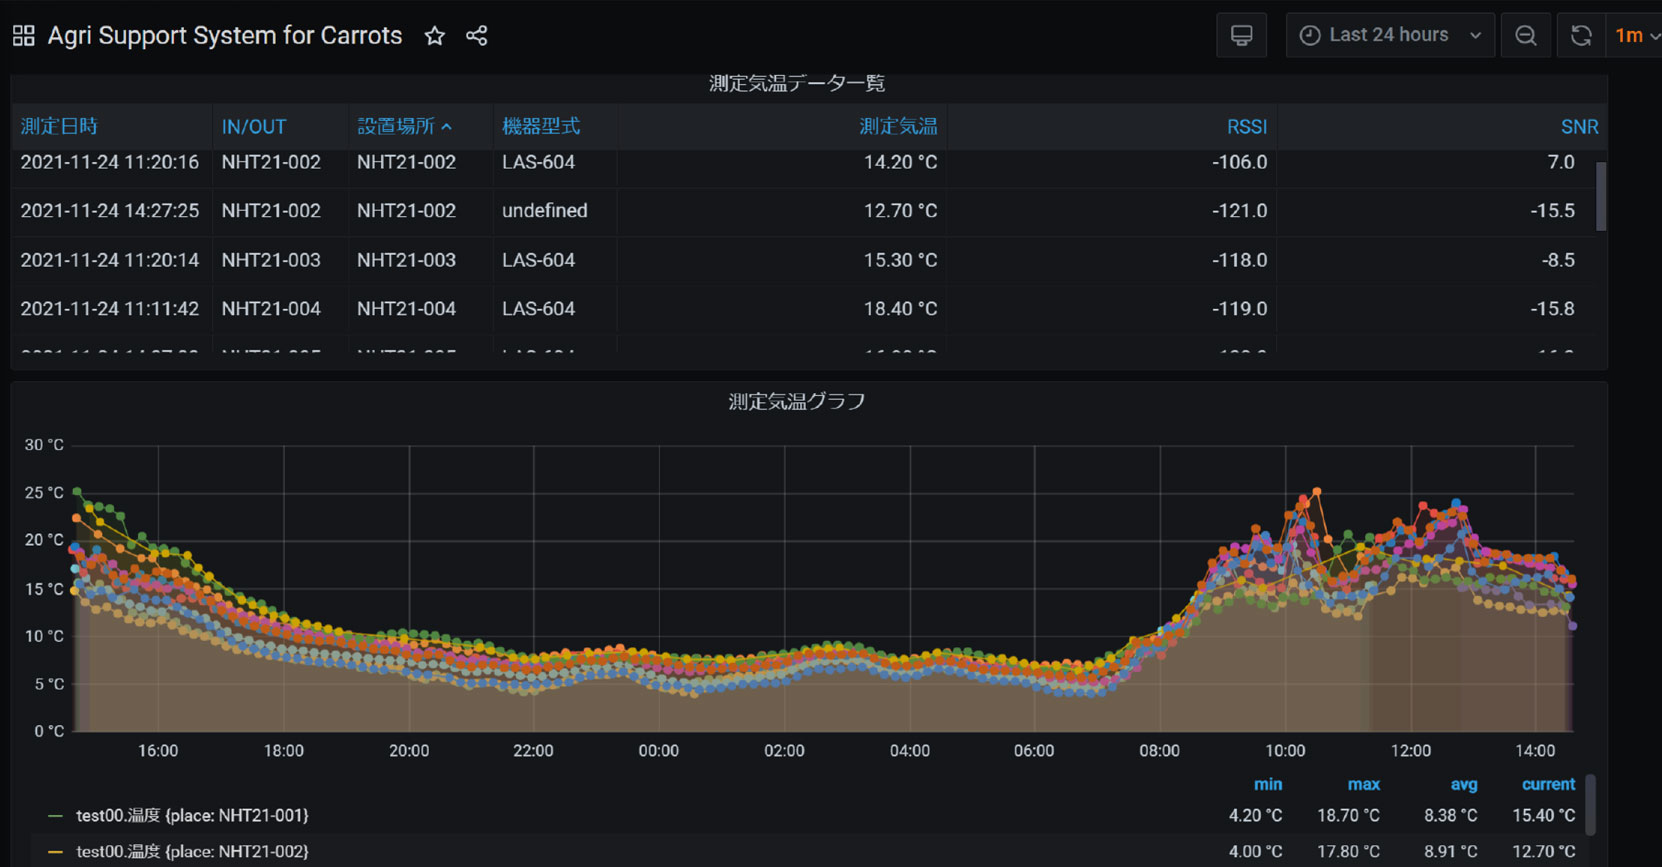Viewport: 1662px width, 867px height.
Task: Sort table by 測定日時 column
Action: pyautogui.click(x=59, y=126)
